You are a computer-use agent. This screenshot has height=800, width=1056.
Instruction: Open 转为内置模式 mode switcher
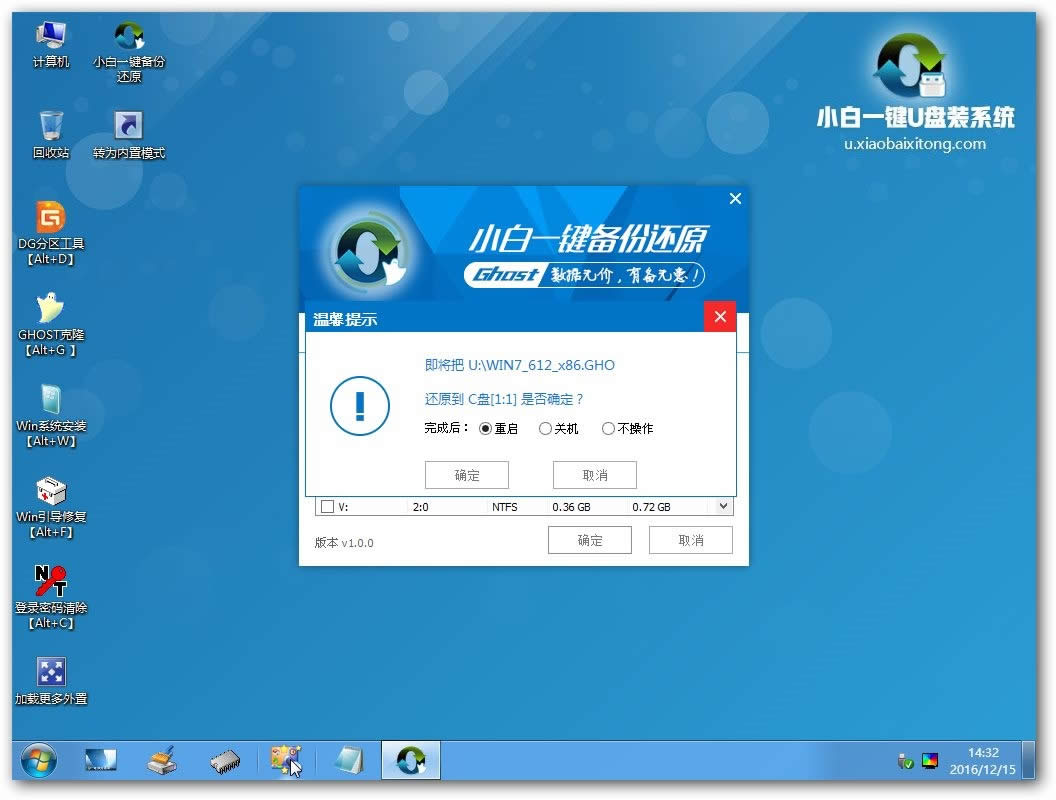[128, 124]
